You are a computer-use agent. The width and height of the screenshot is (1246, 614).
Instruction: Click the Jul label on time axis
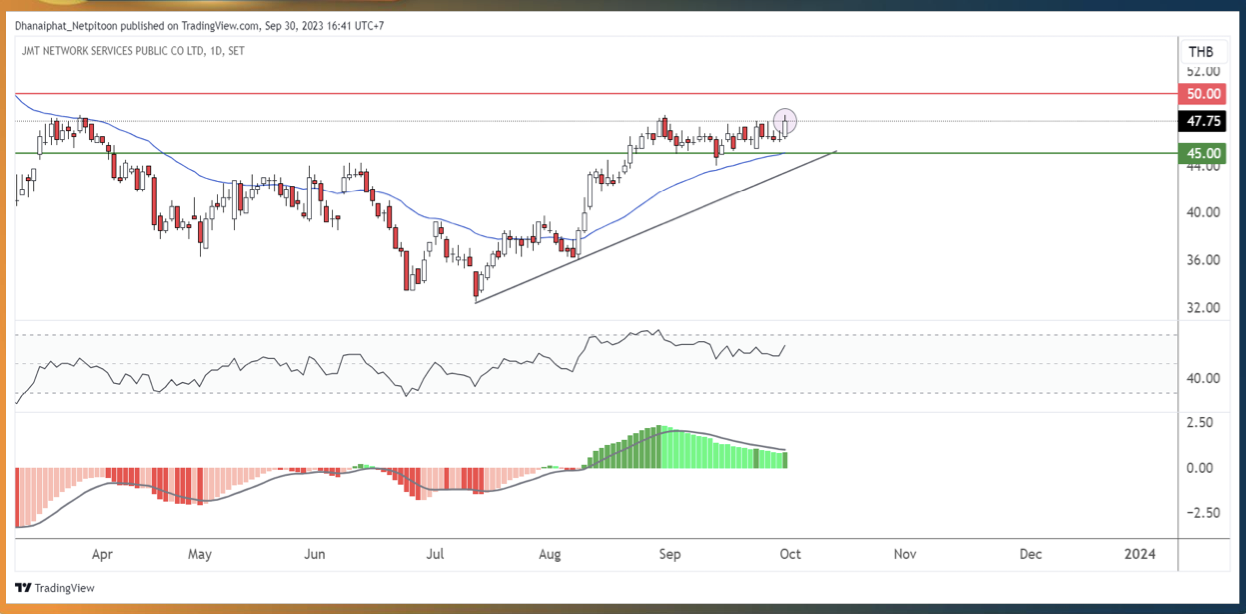click(435, 554)
